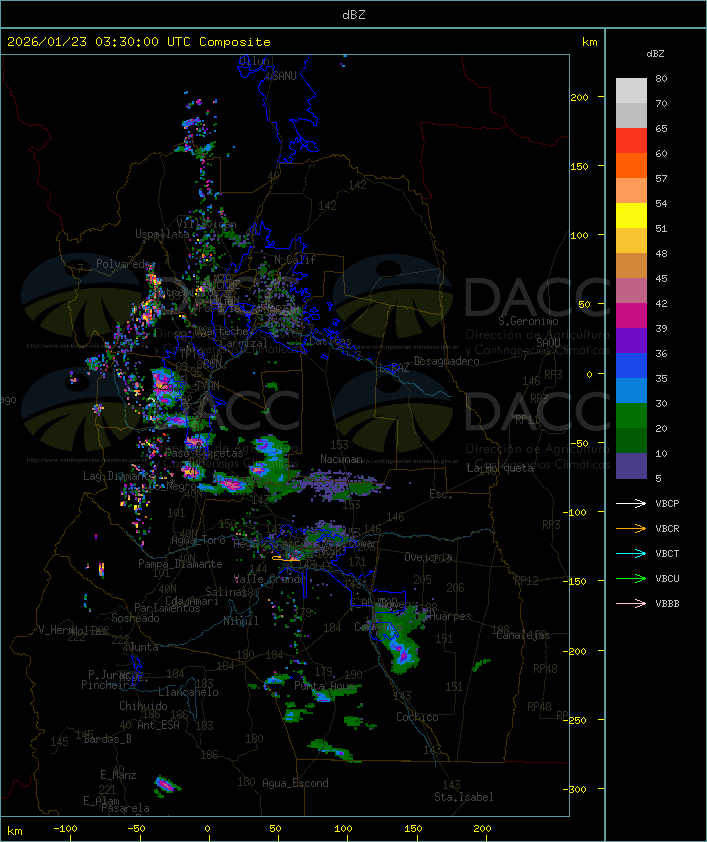Click the Agua_Escond location label
The image size is (707, 842).
[x=295, y=783]
